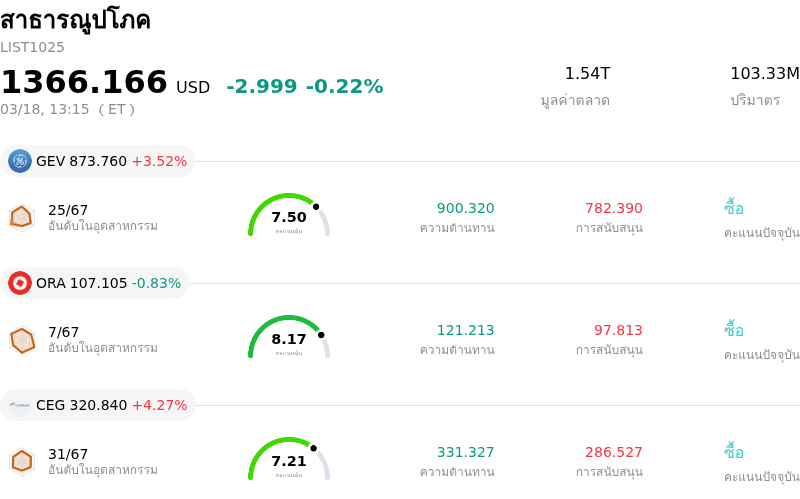Click GEV resistance value 900.320

(x=465, y=208)
